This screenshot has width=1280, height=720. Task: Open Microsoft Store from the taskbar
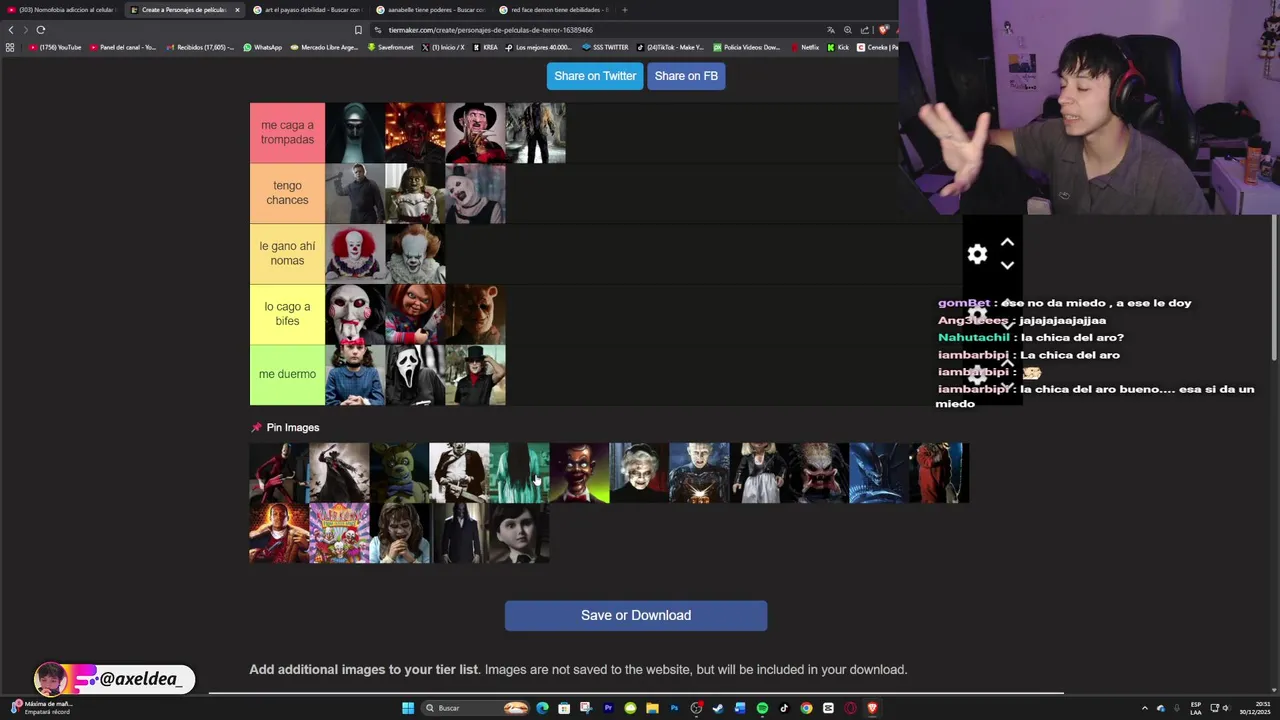point(564,708)
